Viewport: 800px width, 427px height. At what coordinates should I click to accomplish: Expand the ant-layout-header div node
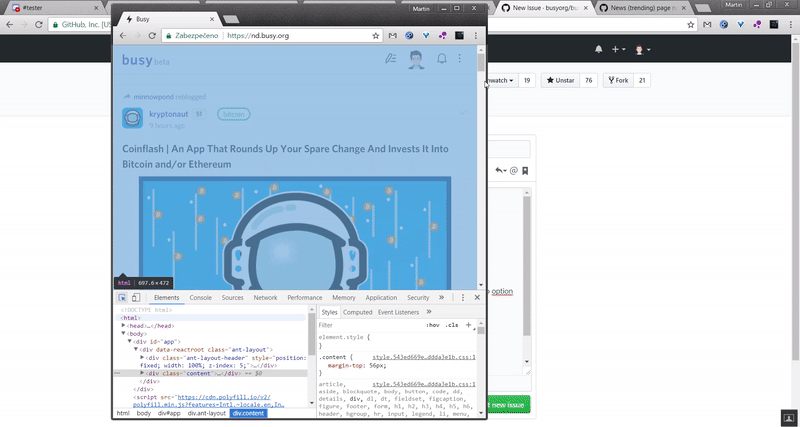click(x=142, y=358)
